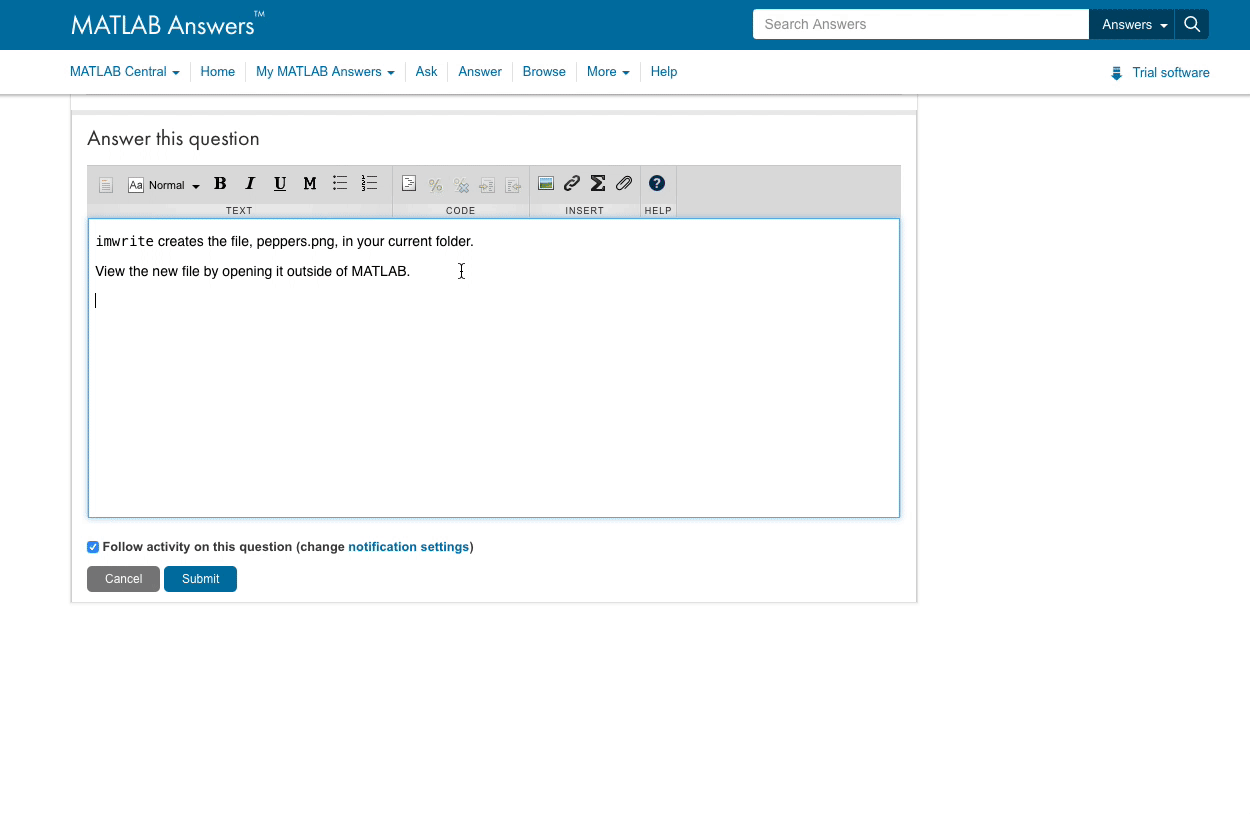Insert a bulleted list
Viewport: 1250px width, 814px height.
(340, 184)
